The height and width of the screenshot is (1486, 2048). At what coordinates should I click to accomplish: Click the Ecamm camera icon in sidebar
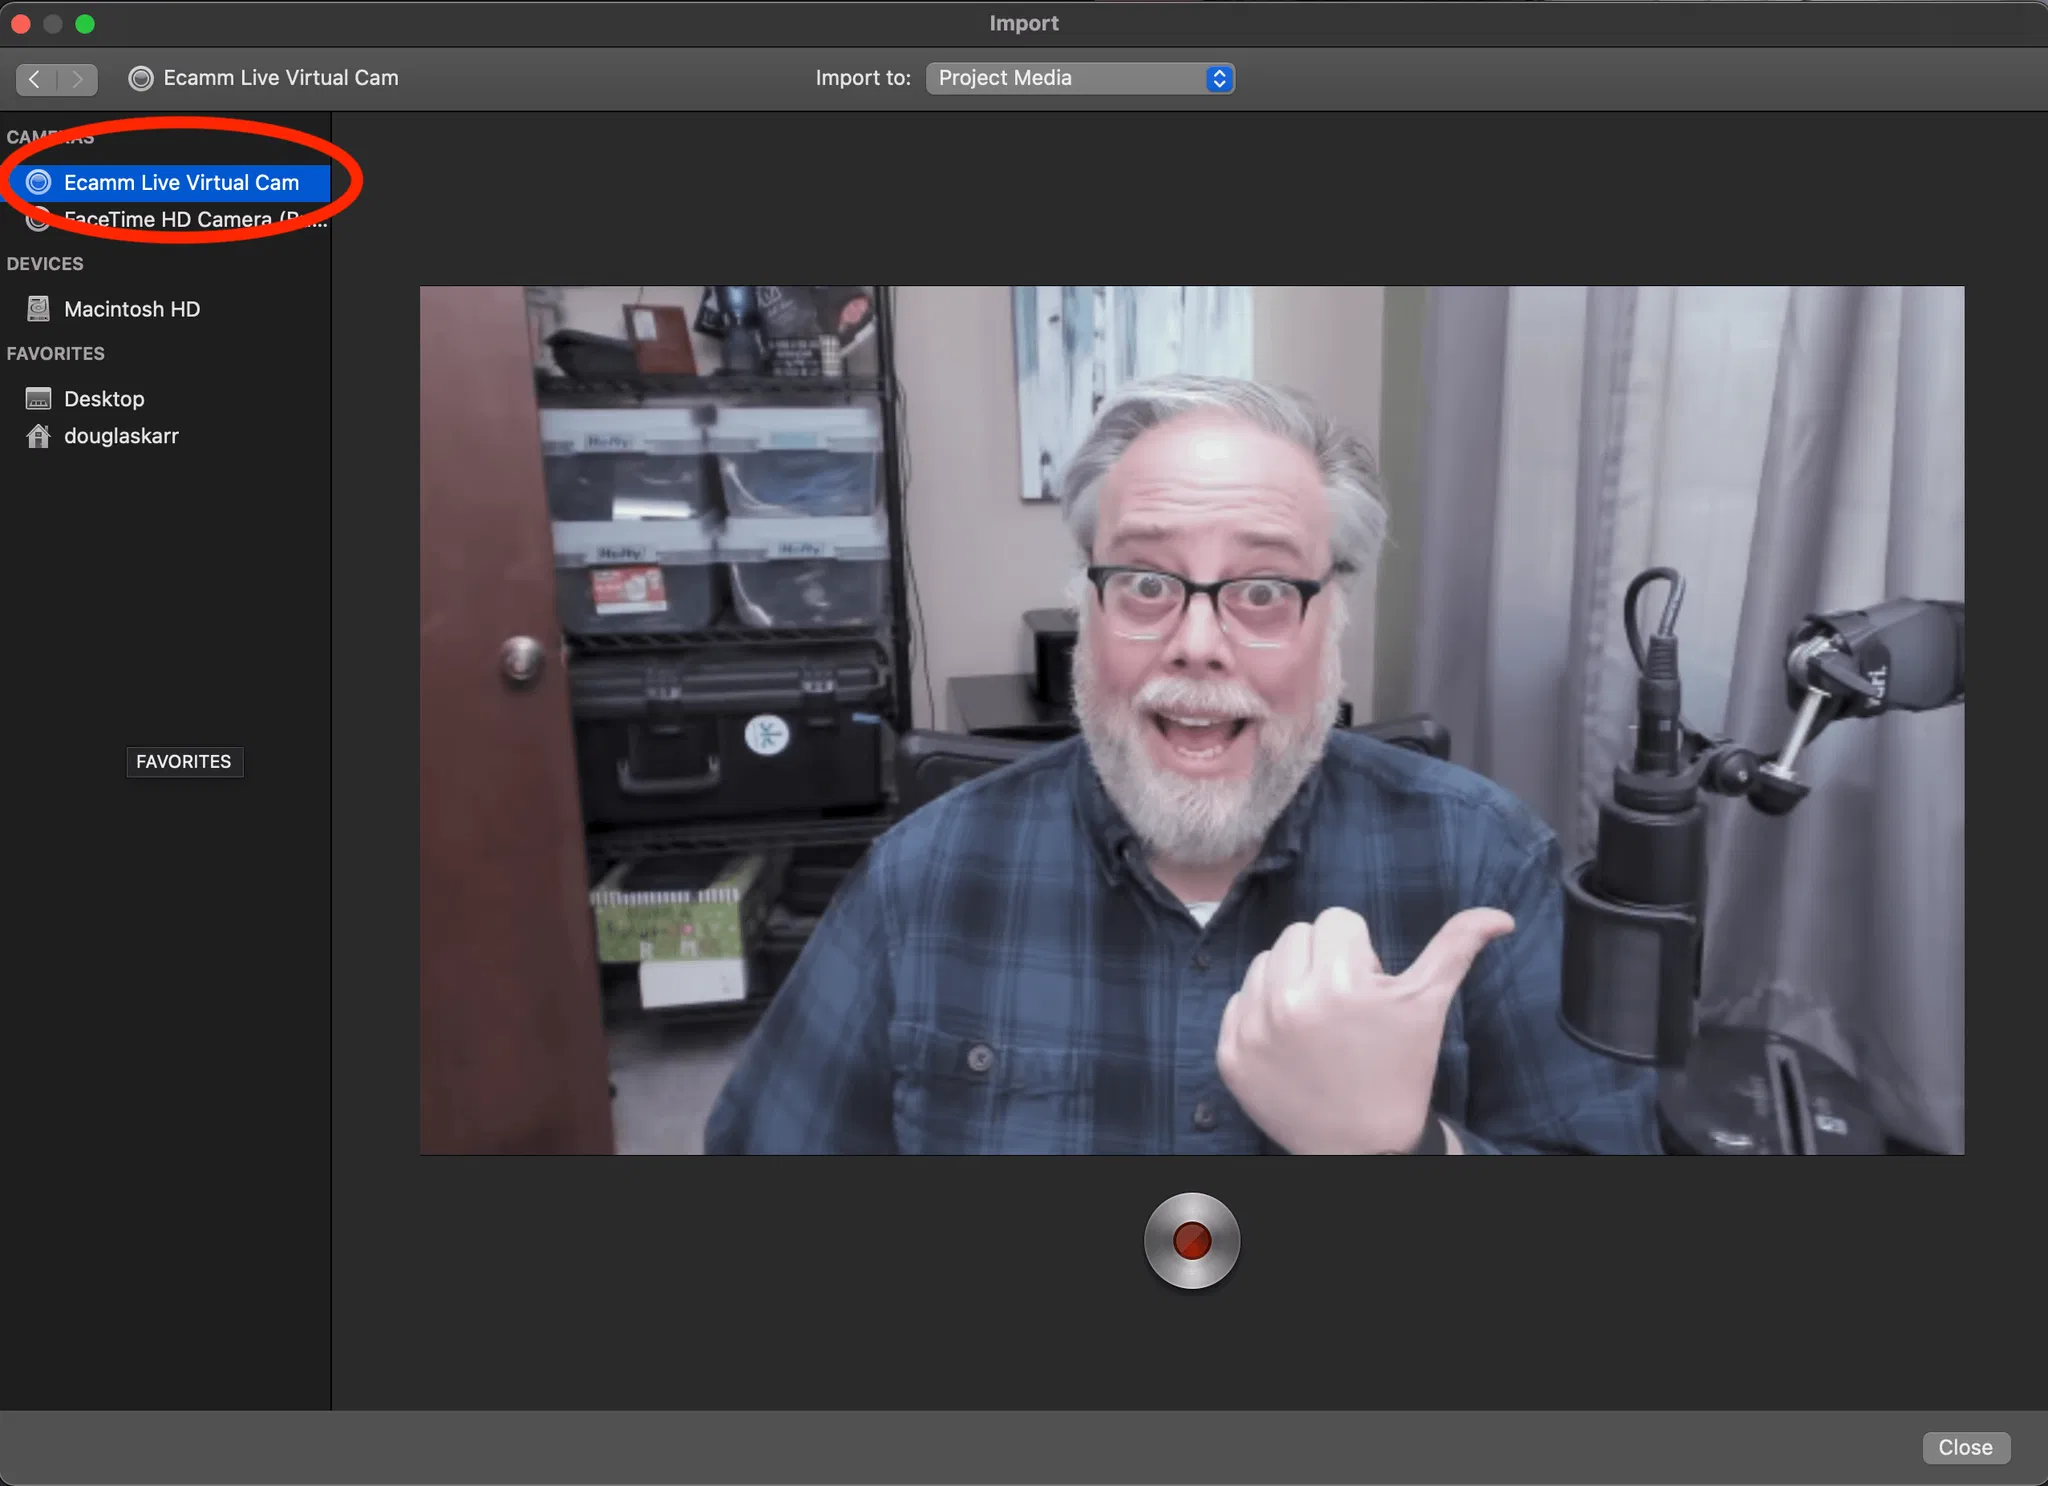coord(38,182)
